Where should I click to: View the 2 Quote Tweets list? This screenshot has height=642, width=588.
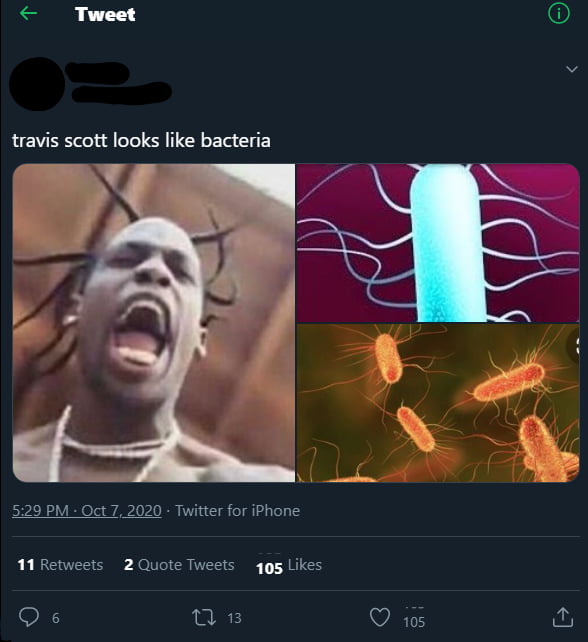point(179,565)
